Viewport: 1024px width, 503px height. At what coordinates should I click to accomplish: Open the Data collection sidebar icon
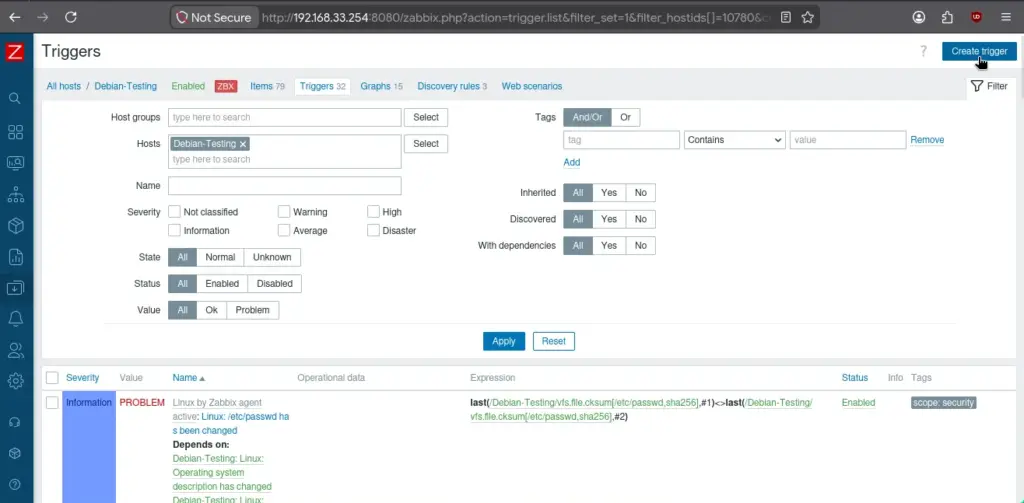pyautogui.click(x=15, y=287)
